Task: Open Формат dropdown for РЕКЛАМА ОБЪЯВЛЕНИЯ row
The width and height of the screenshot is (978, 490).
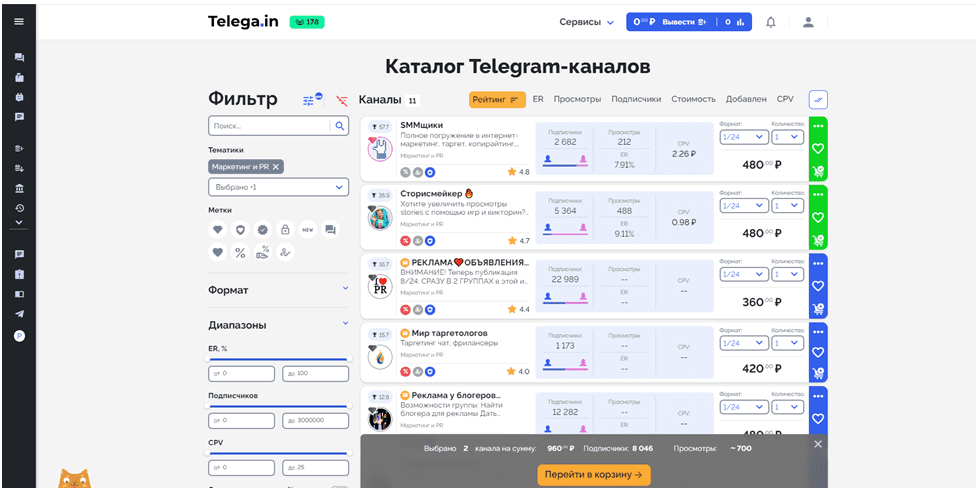Action: tap(744, 274)
